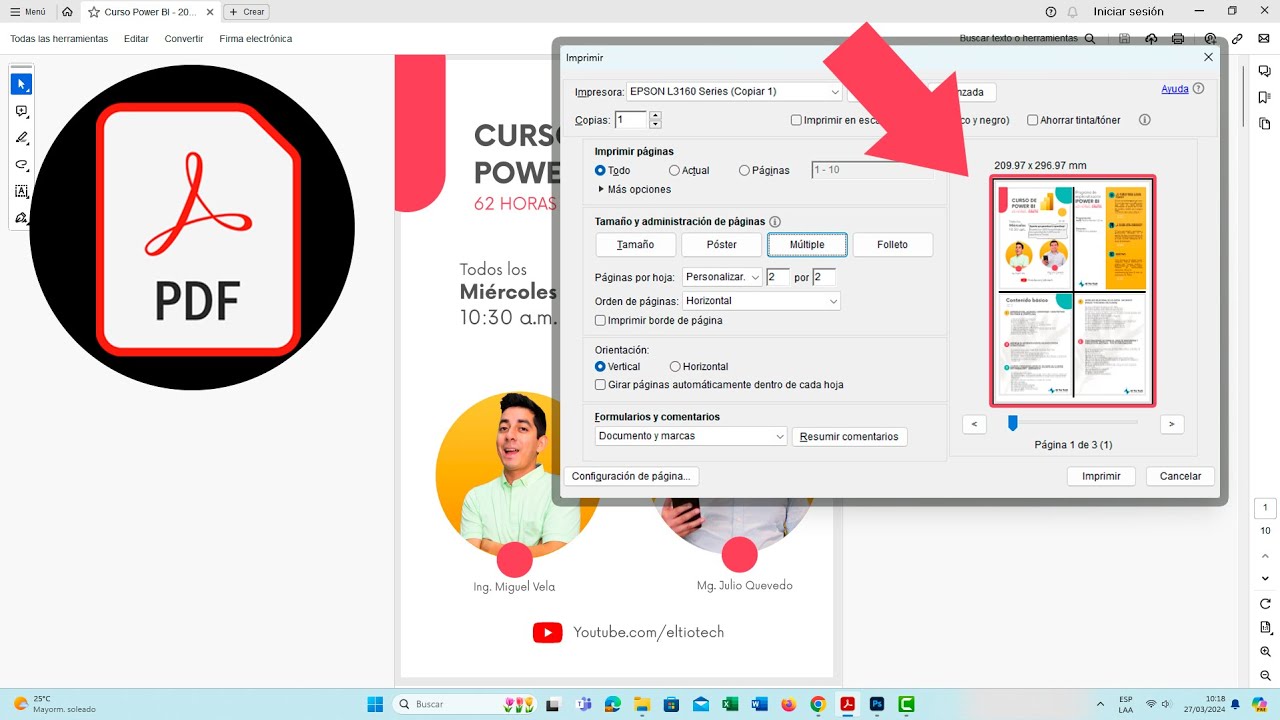The image size is (1280, 720).
Task: Click the print preview page slider
Action: 1012,423
